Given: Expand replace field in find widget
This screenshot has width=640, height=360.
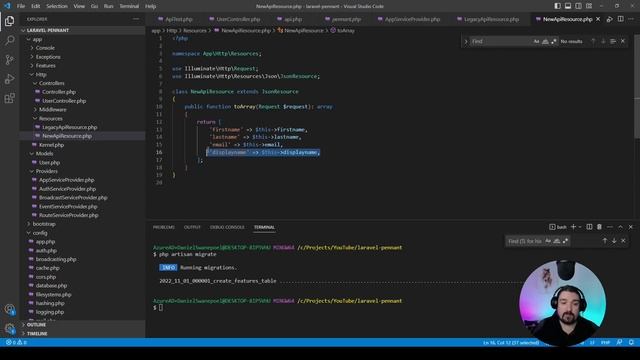Looking at the screenshot, I should 466,41.
